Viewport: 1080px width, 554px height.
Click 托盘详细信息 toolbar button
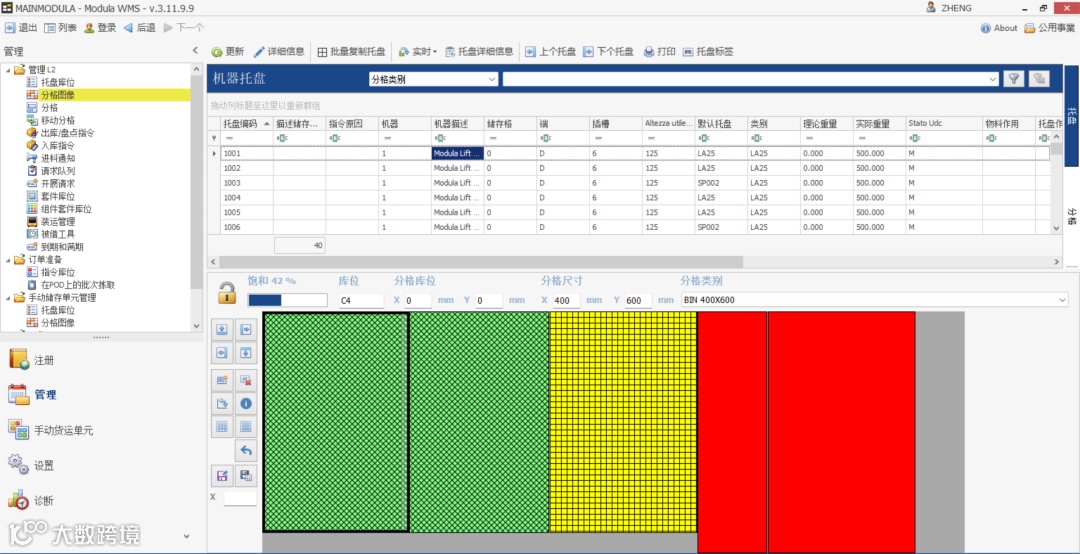[x=479, y=52]
